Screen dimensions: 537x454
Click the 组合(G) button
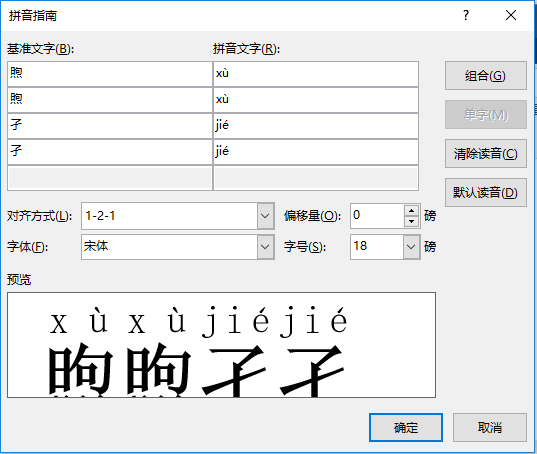click(485, 76)
